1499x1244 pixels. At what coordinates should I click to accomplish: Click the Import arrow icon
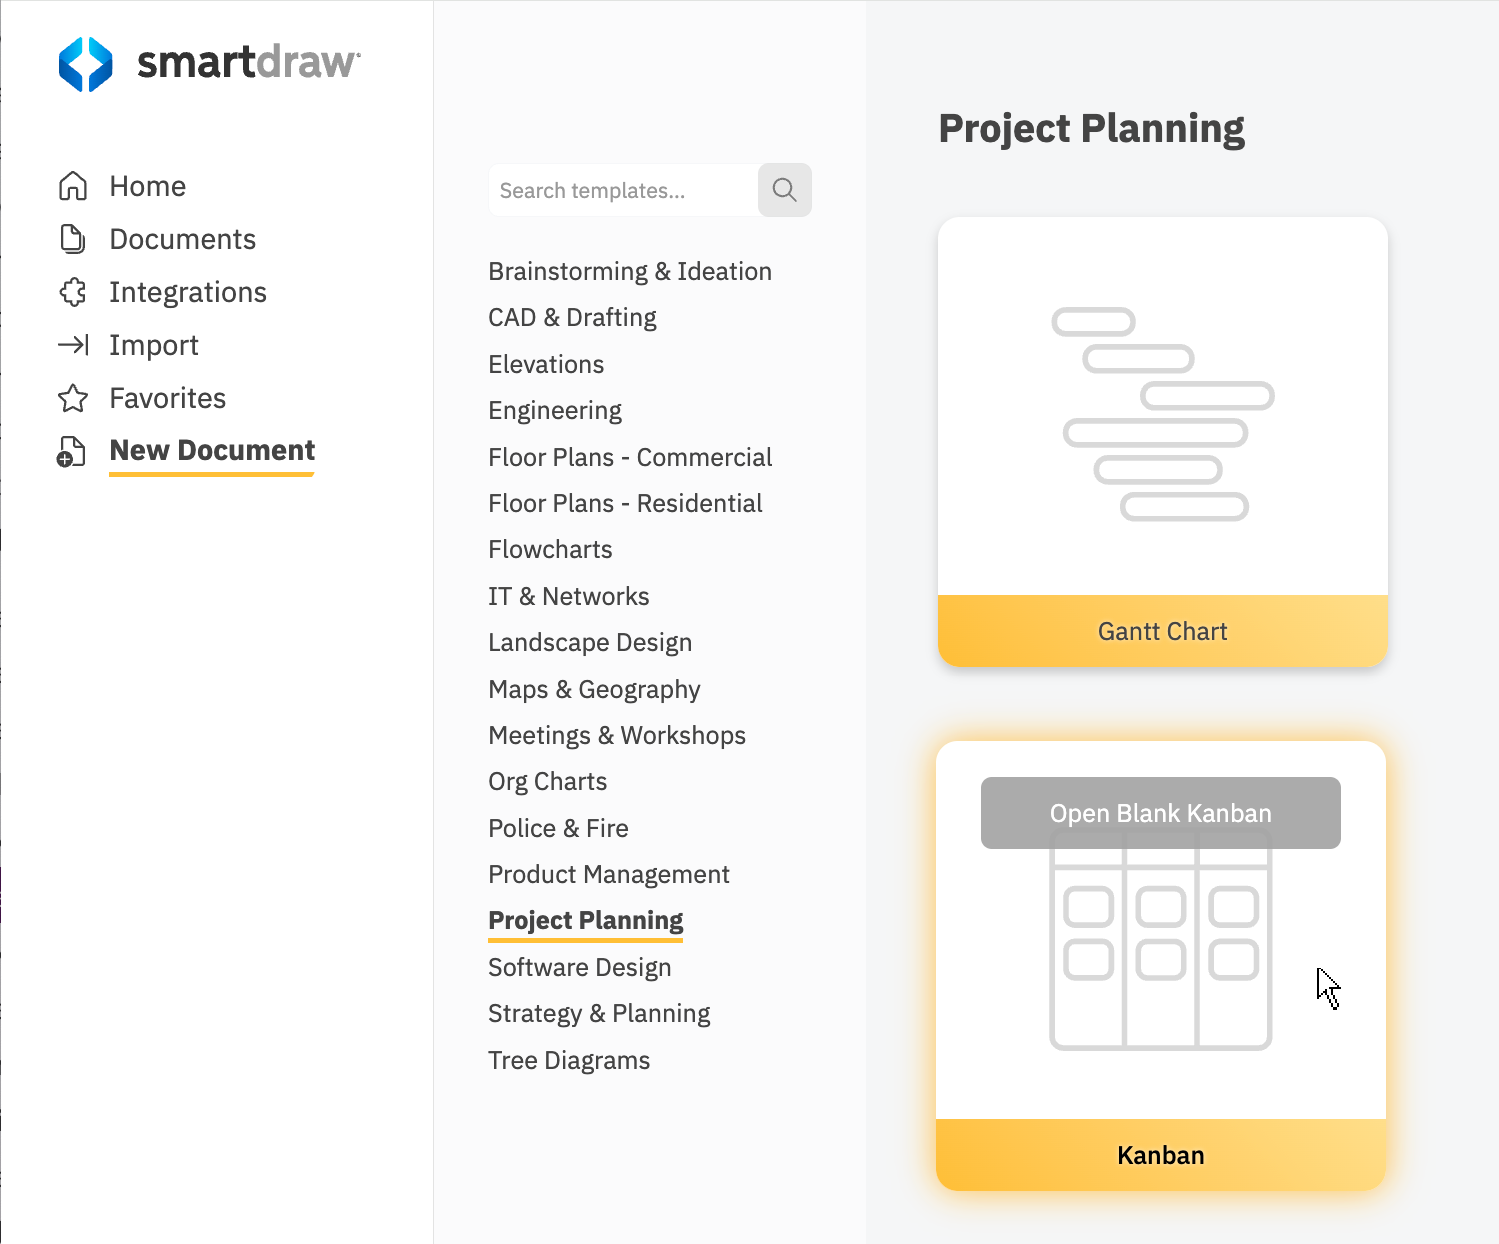(x=73, y=345)
